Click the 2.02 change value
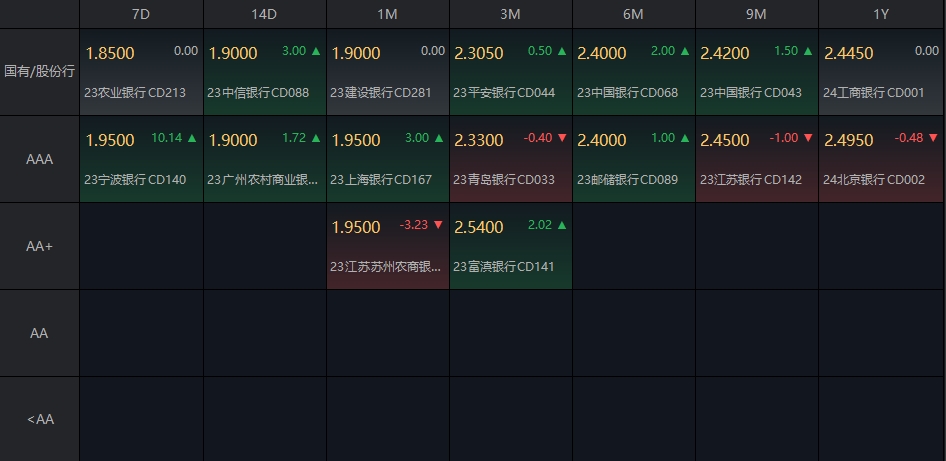The height and width of the screenshot is (461, 946). (x=540, y=224)
